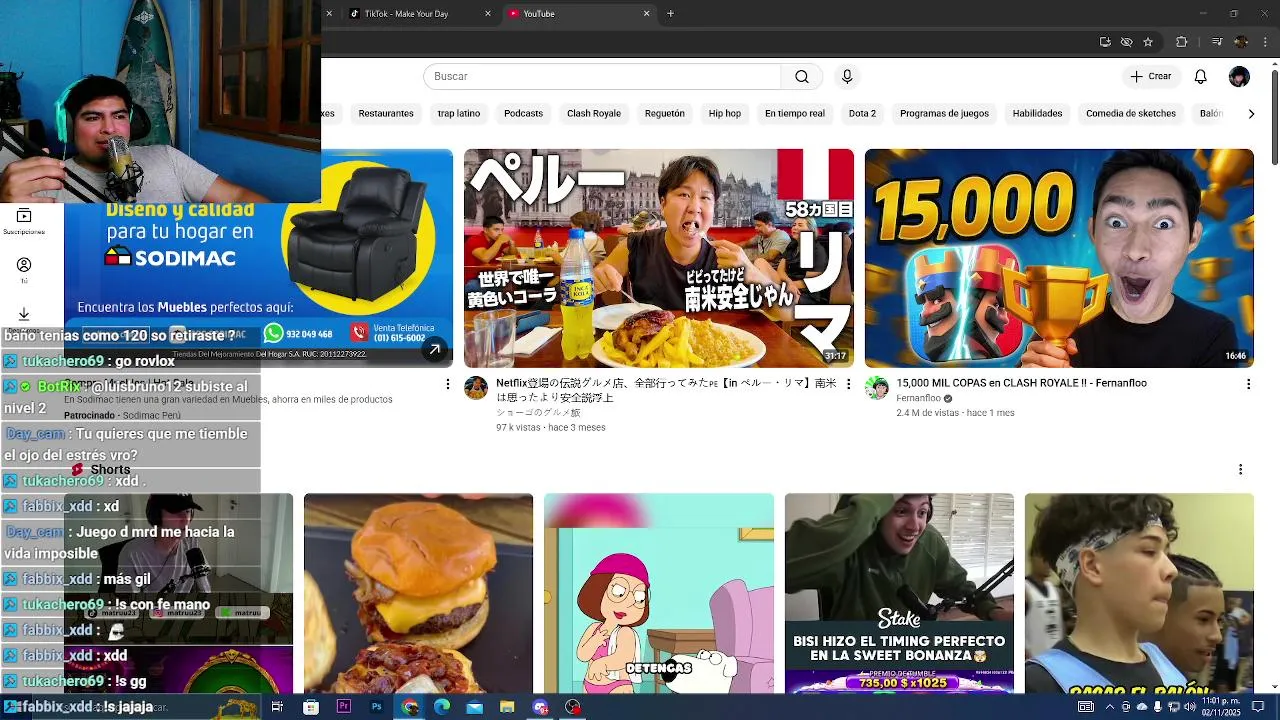Bookmark this page with the star icon
1280x720 pixels.
pos(1148,42)
